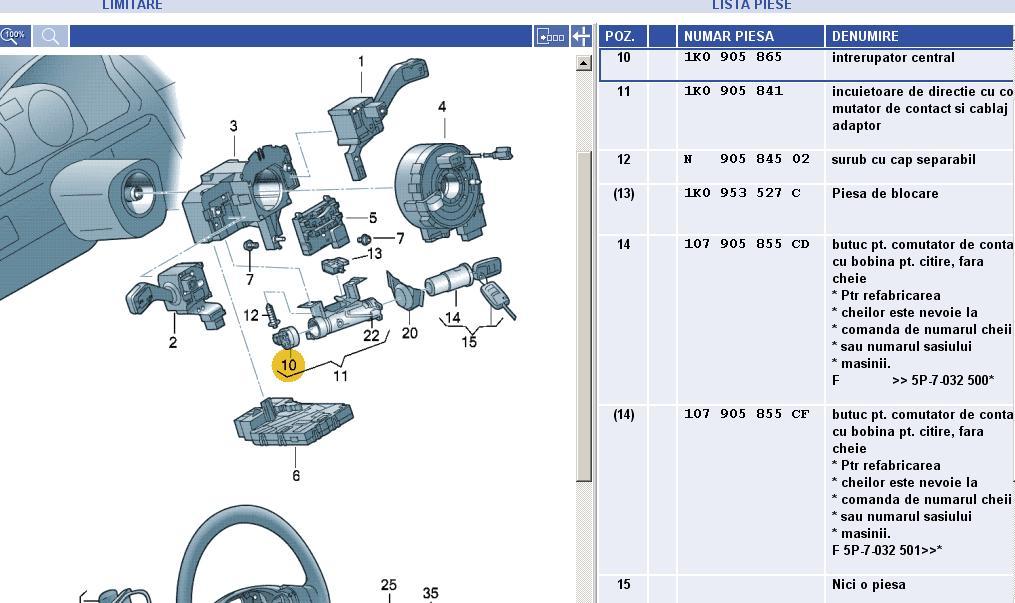The width and height of the screenshot is (1015, 603).
Task: Select part number 1K0 905 841
Action: (x=732, y=91)
